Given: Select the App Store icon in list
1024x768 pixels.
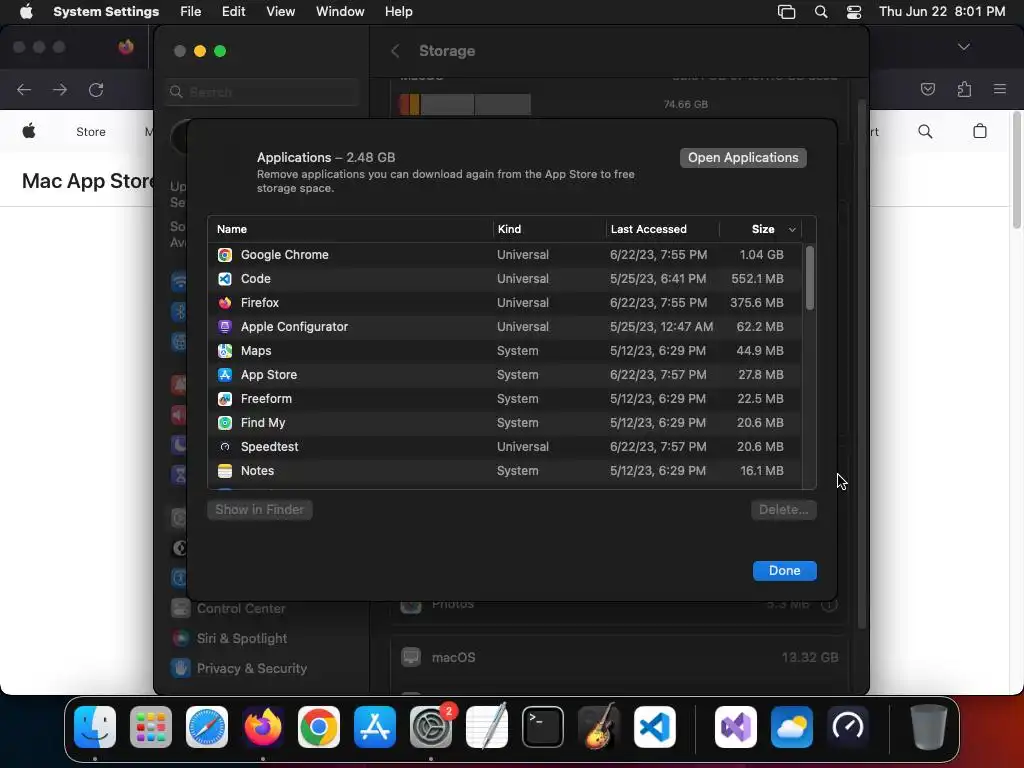Looking at the screenshot, I should coord(225,375).
